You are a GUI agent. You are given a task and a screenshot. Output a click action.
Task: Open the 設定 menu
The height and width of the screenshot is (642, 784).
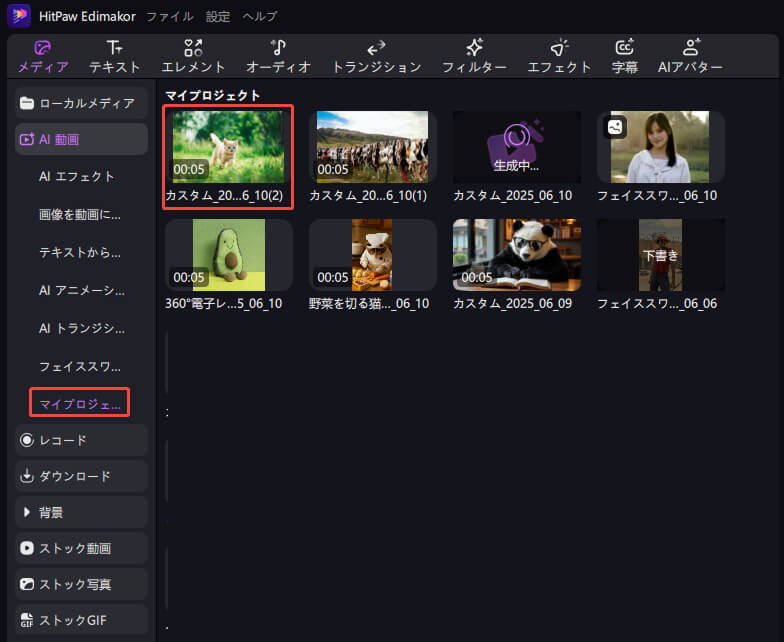point(218,16)
